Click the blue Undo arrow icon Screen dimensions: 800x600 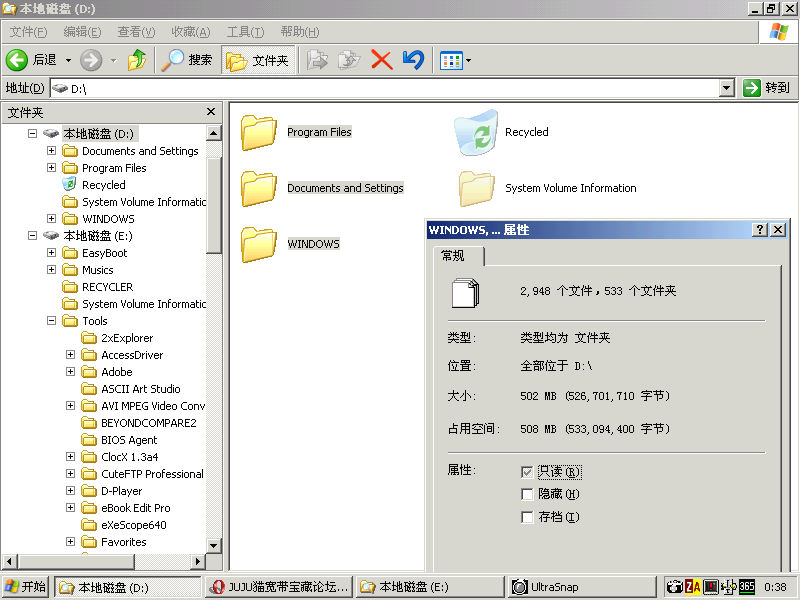413,60
